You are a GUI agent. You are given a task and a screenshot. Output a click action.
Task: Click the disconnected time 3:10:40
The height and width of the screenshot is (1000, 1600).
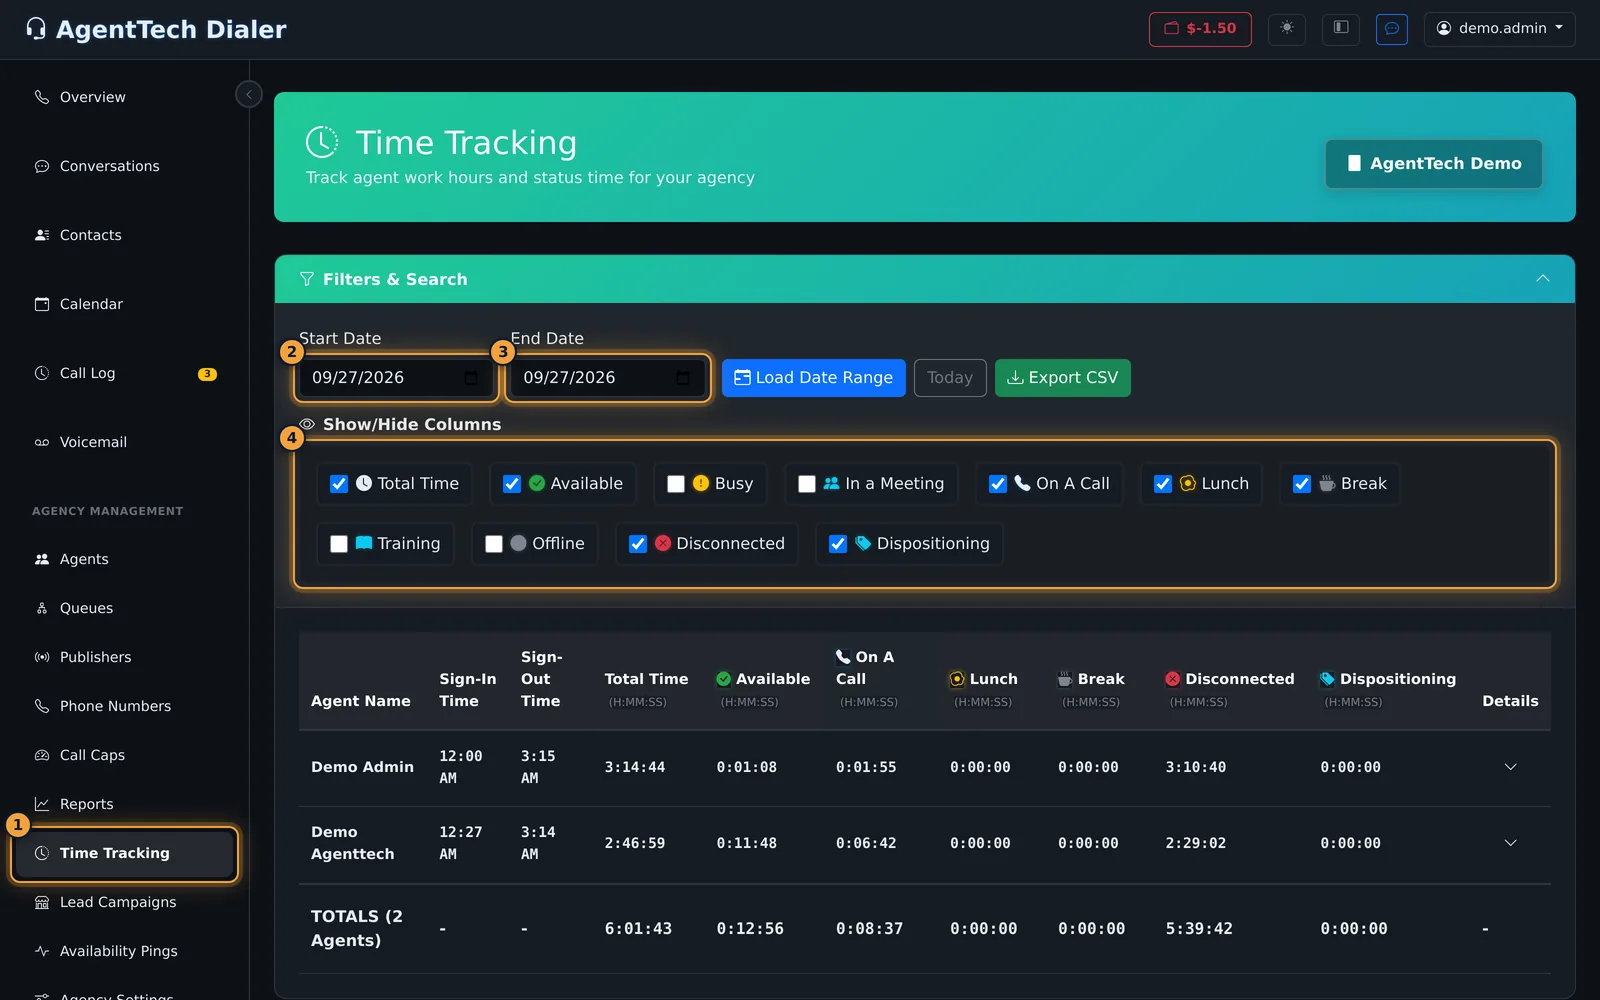1196,767
